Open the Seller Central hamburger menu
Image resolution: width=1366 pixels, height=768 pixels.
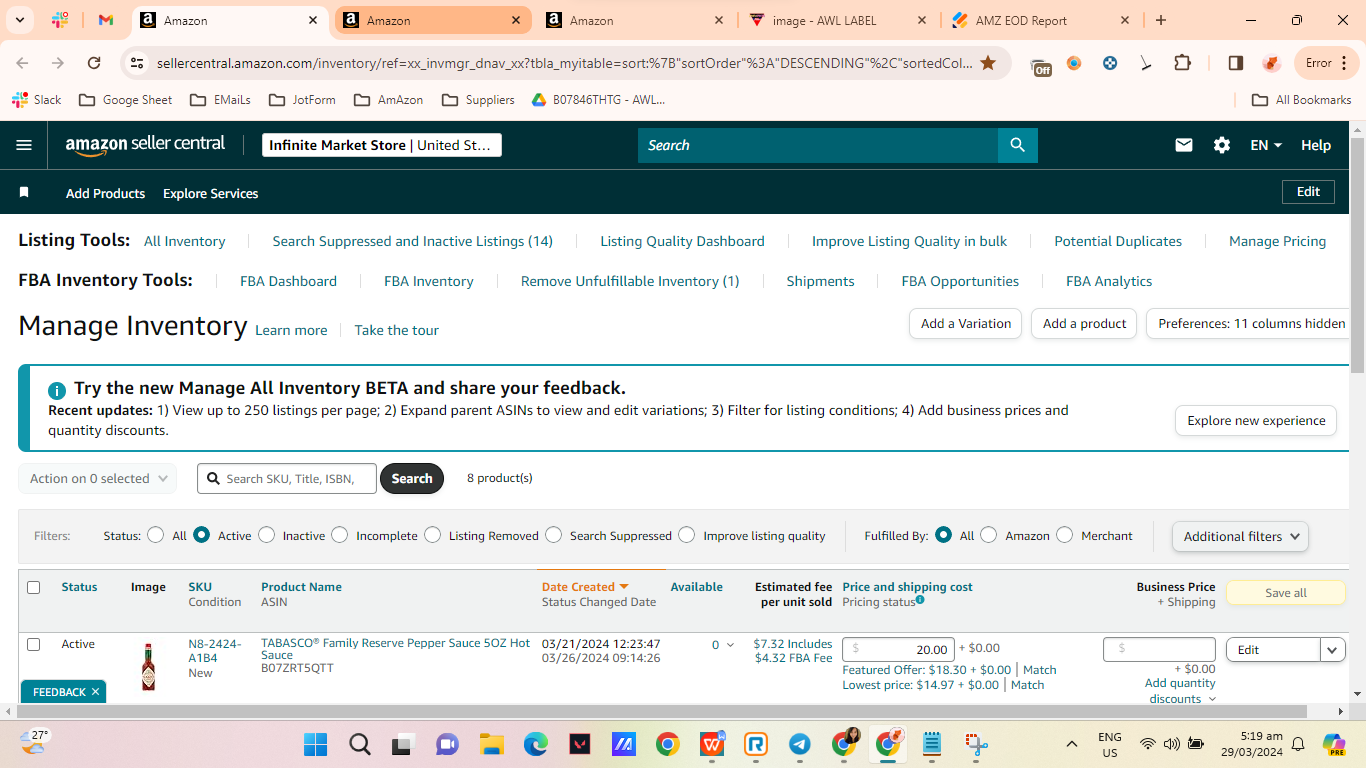point(24,145)
